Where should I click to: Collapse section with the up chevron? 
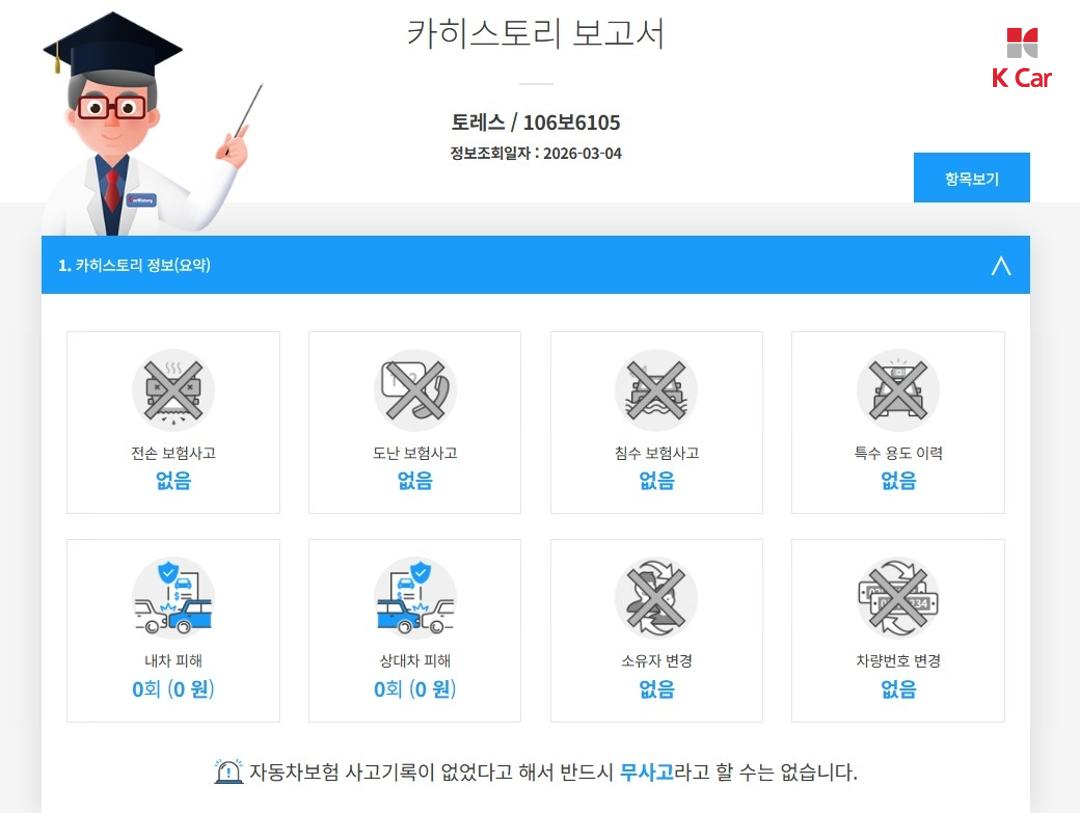[1001, 265]
